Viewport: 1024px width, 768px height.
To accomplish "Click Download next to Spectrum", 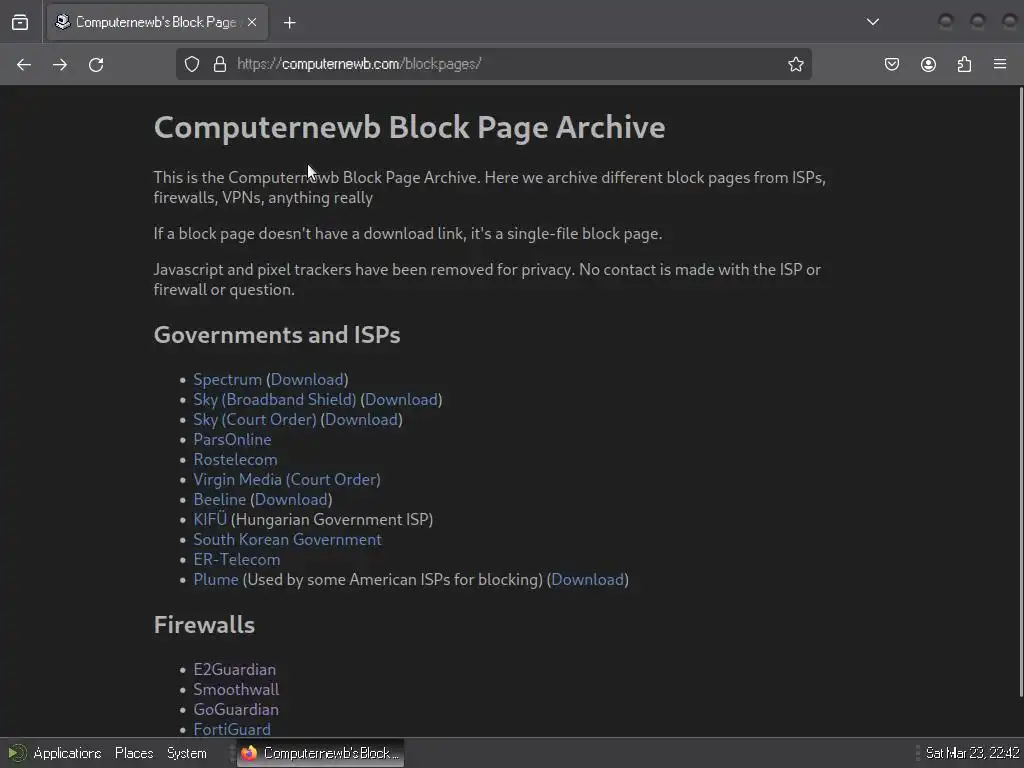I will pos(307,379).
